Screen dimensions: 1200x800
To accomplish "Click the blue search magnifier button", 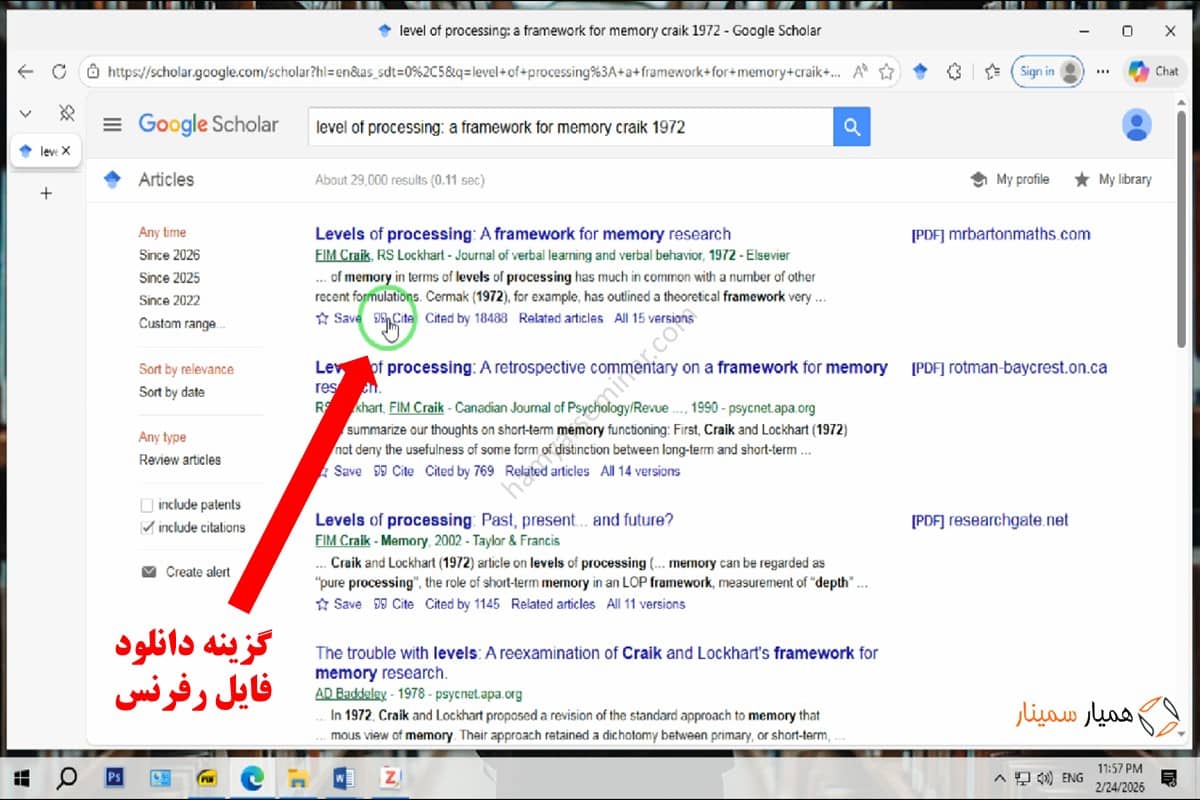I will (851, 127).
